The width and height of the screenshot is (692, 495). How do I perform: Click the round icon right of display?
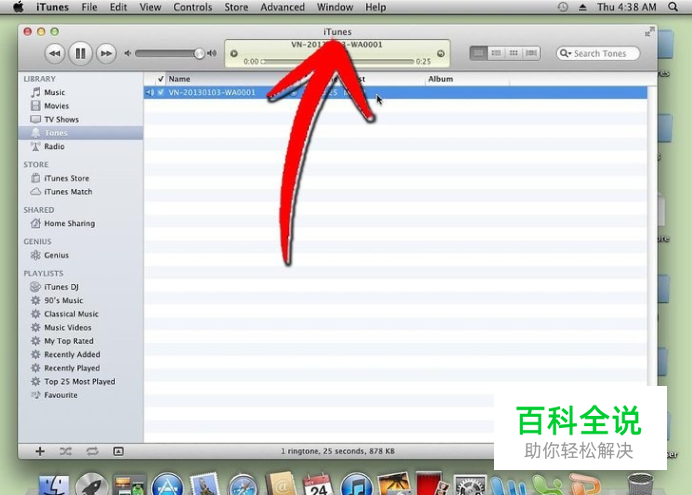pyautogui.click(x=440, y=53)
